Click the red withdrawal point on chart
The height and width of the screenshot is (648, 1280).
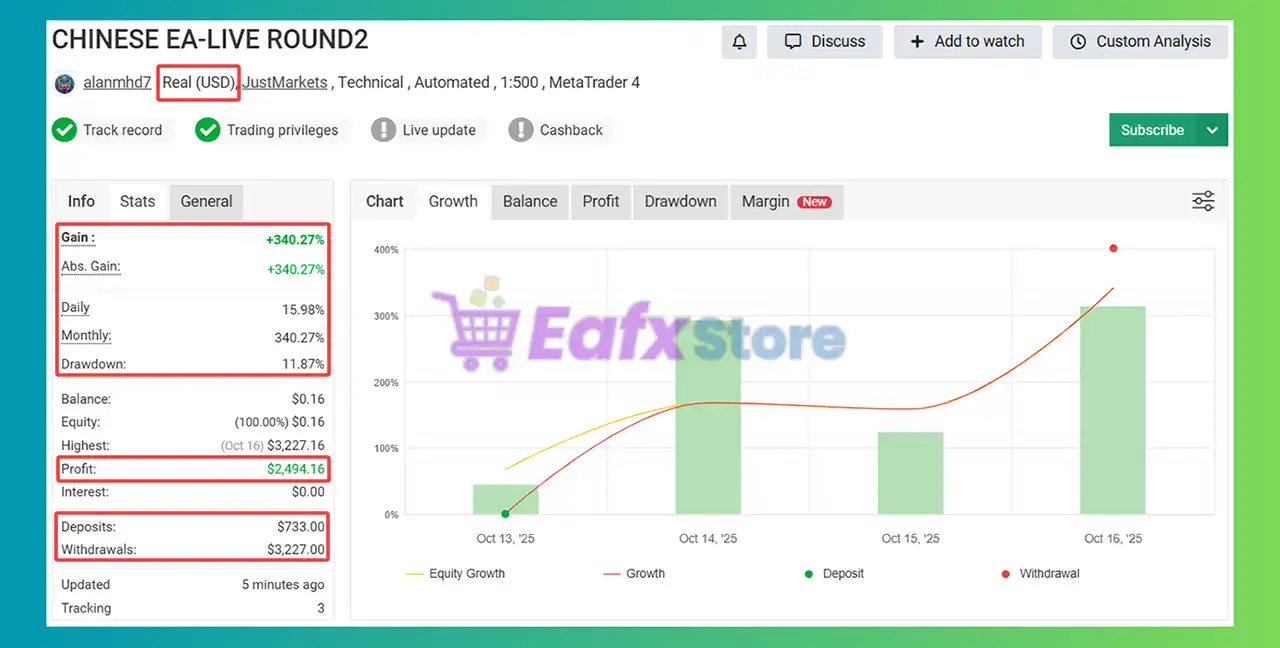pos(1113,248)
